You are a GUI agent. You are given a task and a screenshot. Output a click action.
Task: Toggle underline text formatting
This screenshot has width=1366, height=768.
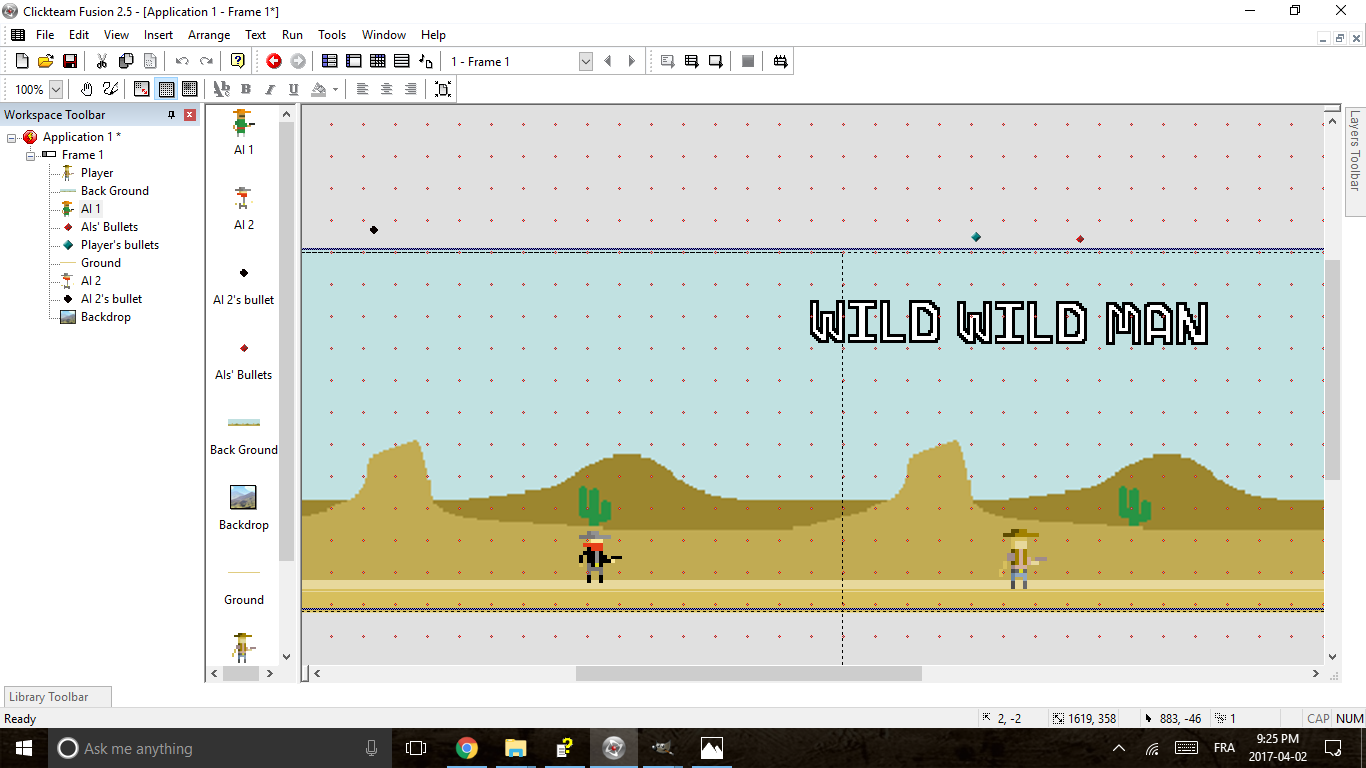coord(293,89)
